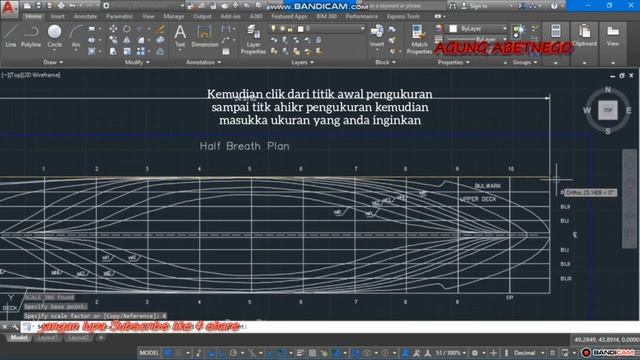The height and width of the screenshot is (360, 640).
Task: Switch to the Parametric ribbon tab
Action: [x=119, y=16]
